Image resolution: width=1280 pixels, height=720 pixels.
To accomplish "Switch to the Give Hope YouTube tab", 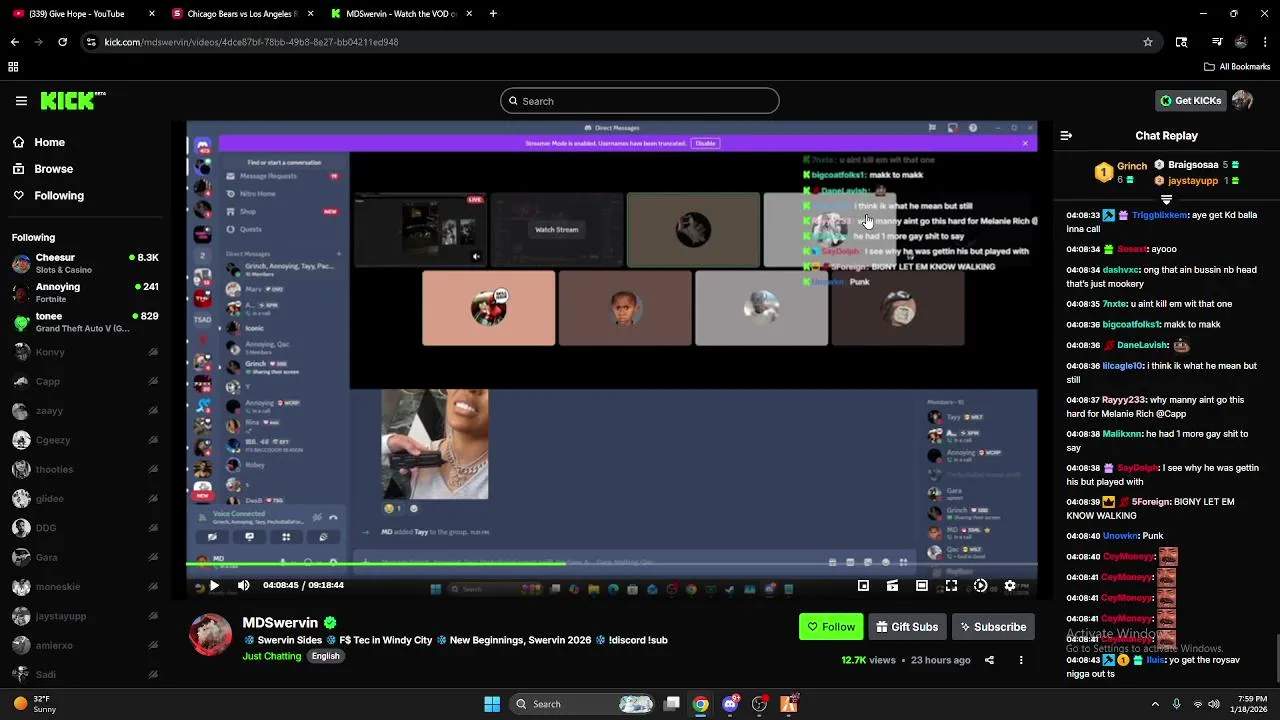I will point(84,14).
